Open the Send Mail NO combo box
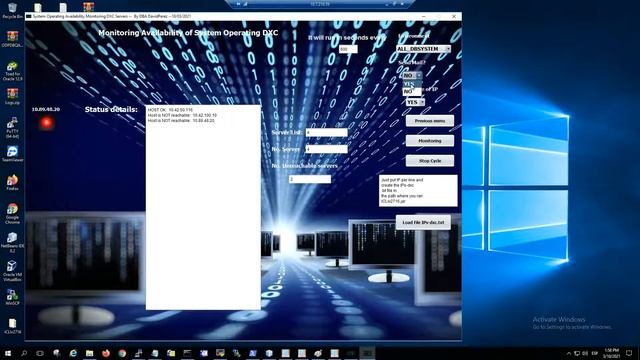Viewport: 640px width, 360px height. (x=412, y=76)
